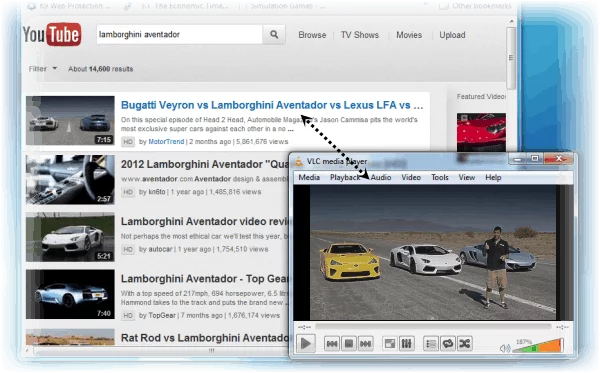The image size is (600, 373).
Task: Click the 'by autocar' uploader text
Action: 155,249
